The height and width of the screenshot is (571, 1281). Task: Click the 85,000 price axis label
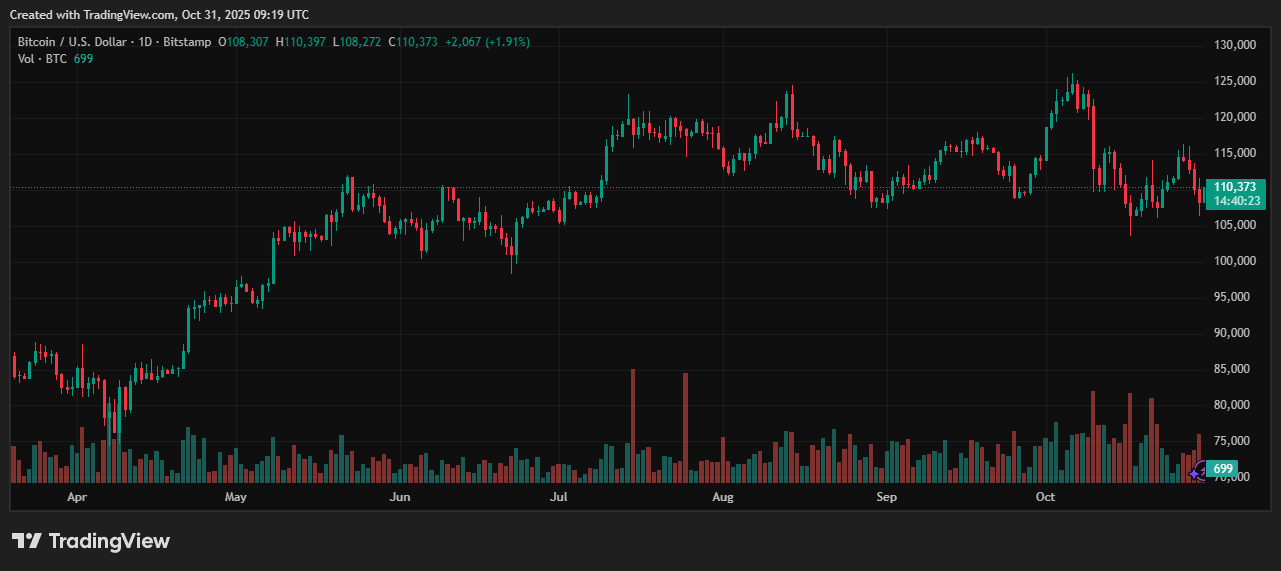pyautogui.click(x=1235, y=369)
